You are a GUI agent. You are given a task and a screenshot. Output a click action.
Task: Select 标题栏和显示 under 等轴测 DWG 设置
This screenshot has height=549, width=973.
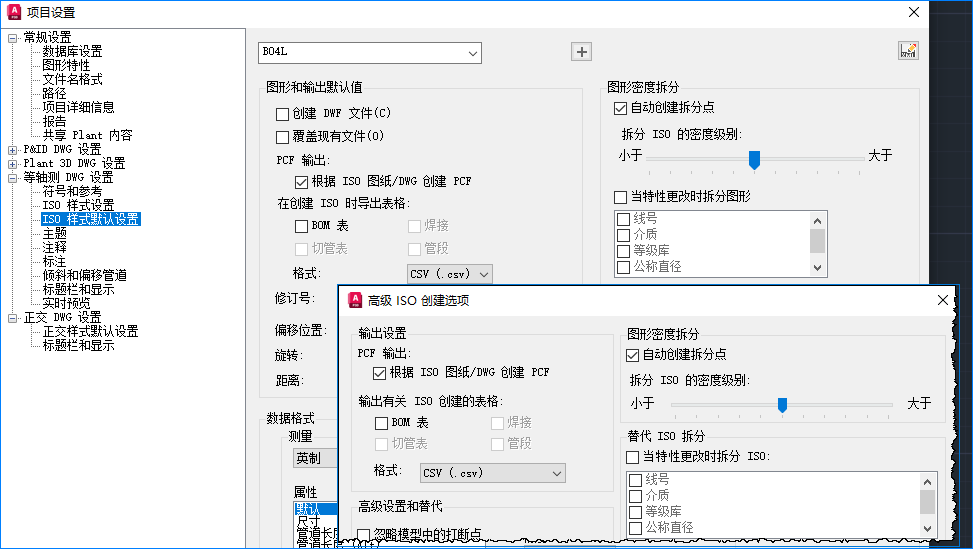pos(78,289)
